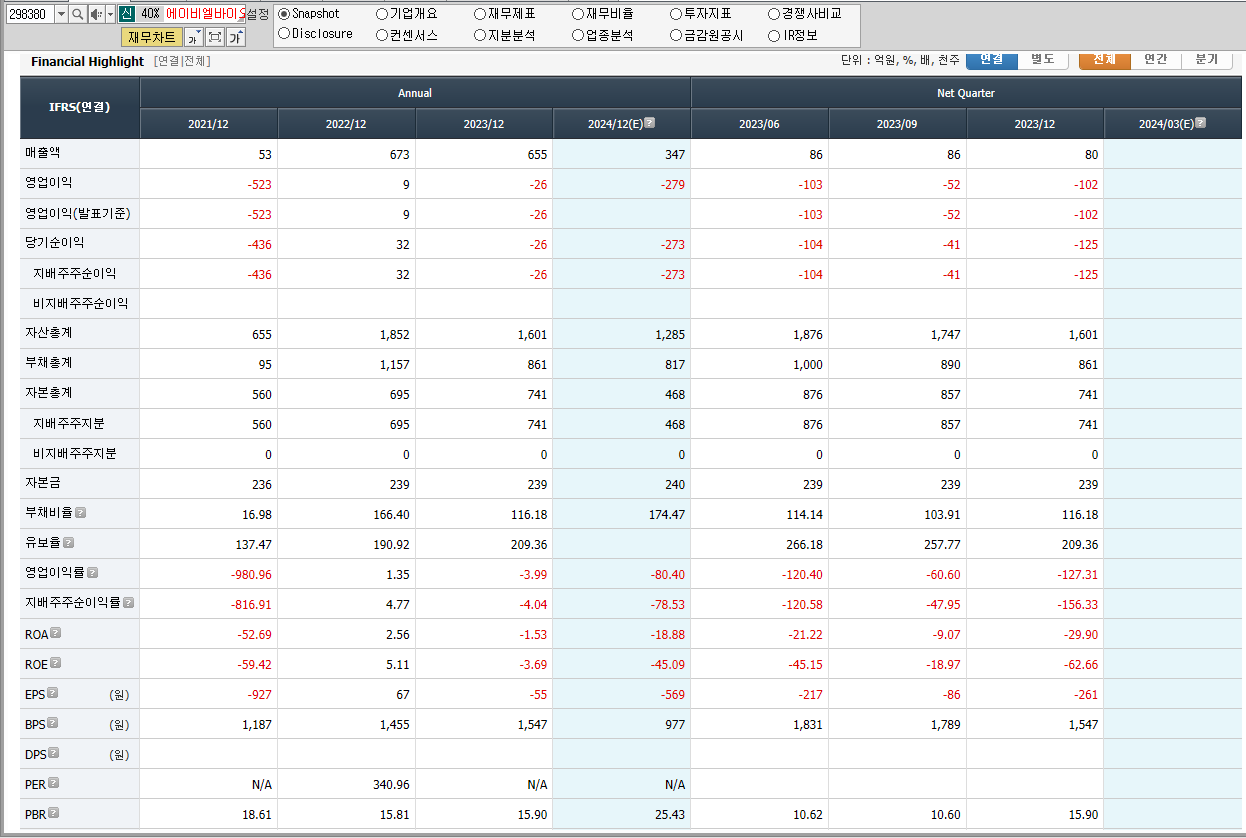Click the speaker sound icon
This screenshot has width=1246, height=838.
96,14
